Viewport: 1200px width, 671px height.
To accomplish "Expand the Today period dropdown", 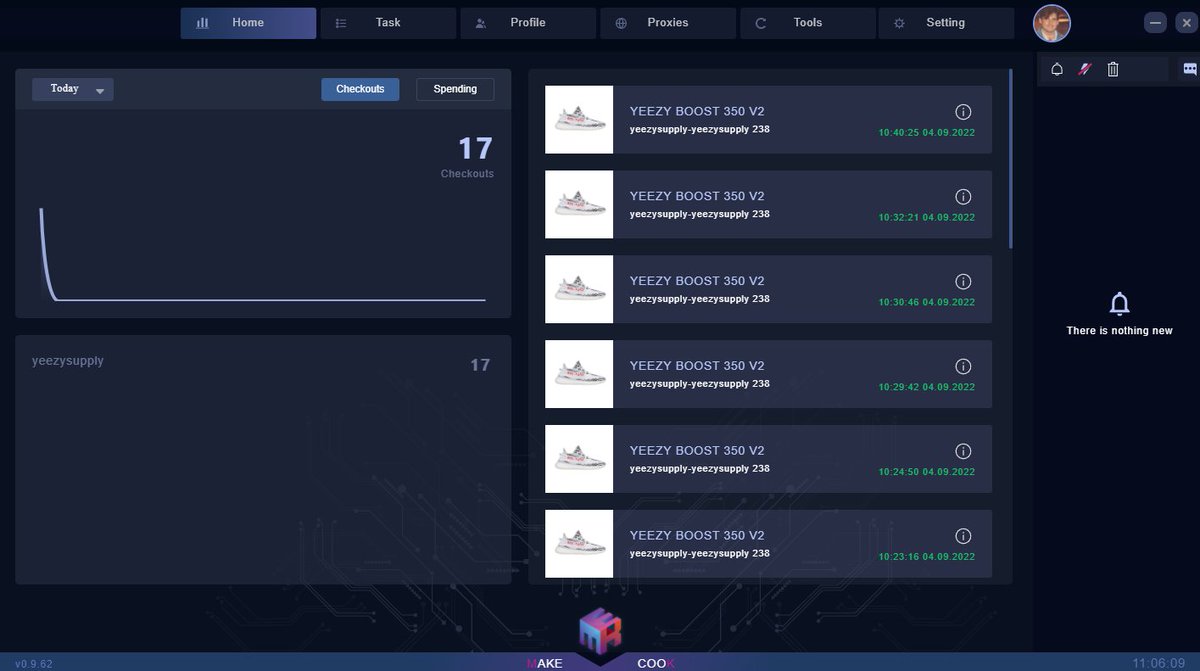I will click(x=73, y=89).
